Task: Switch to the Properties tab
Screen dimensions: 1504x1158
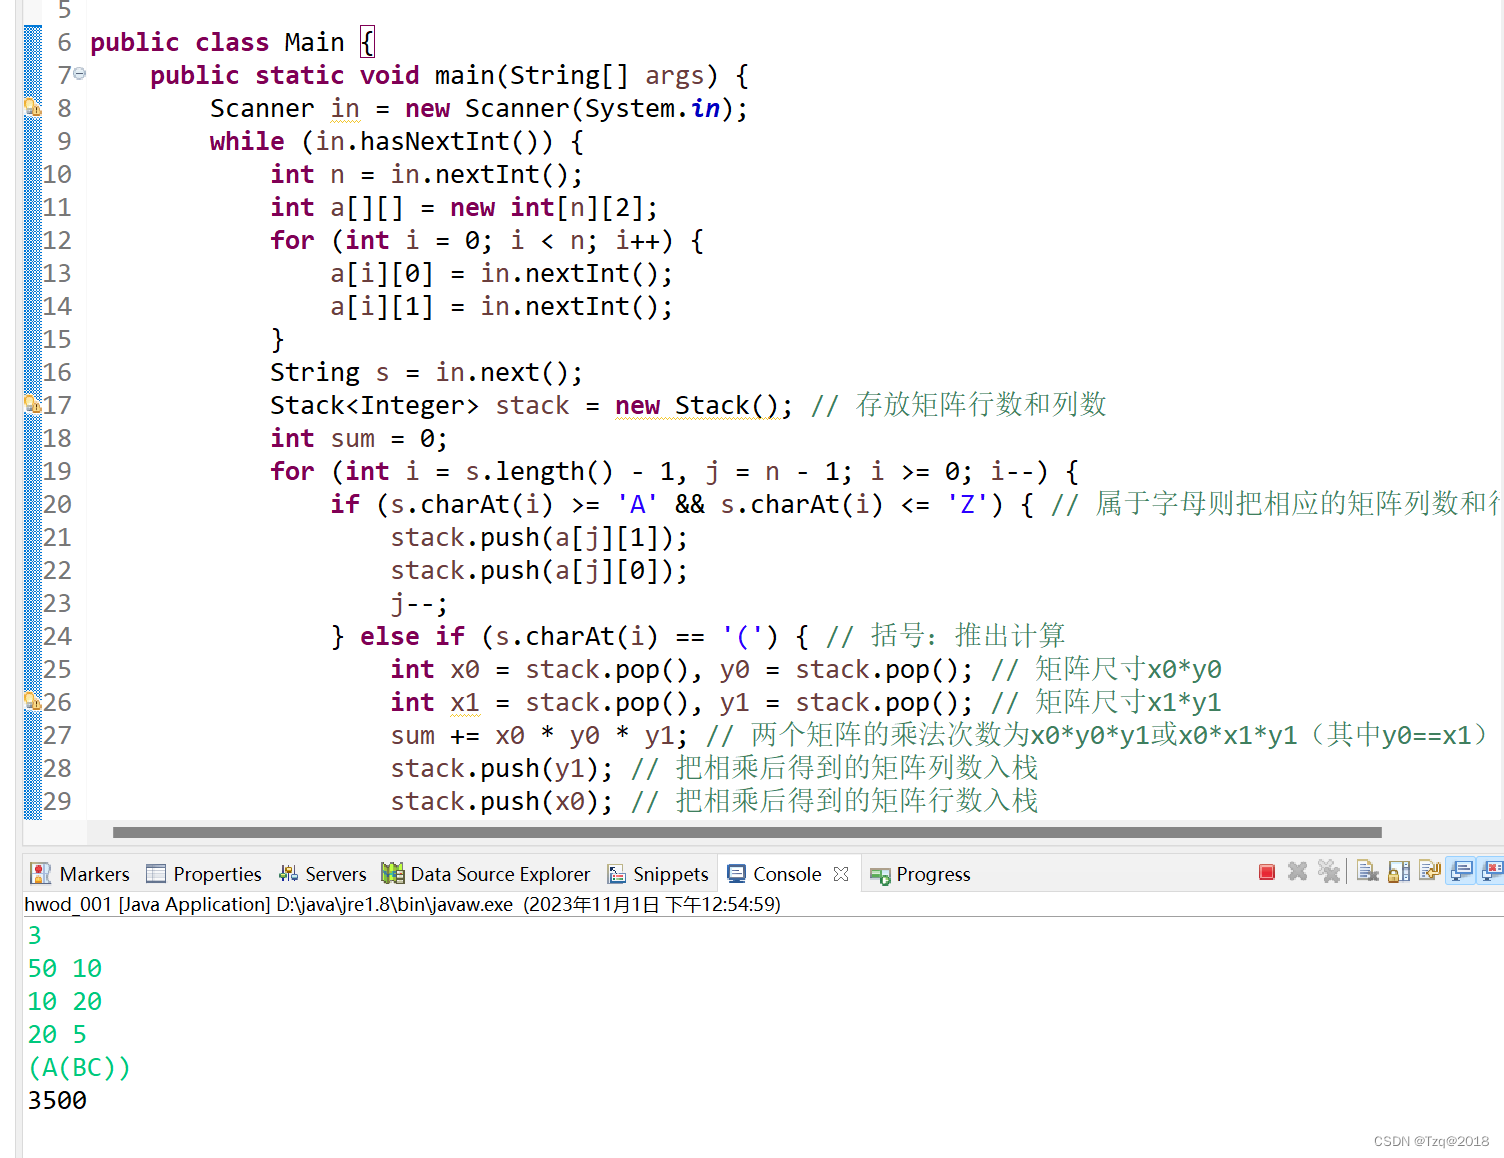Action: [204, 874]
